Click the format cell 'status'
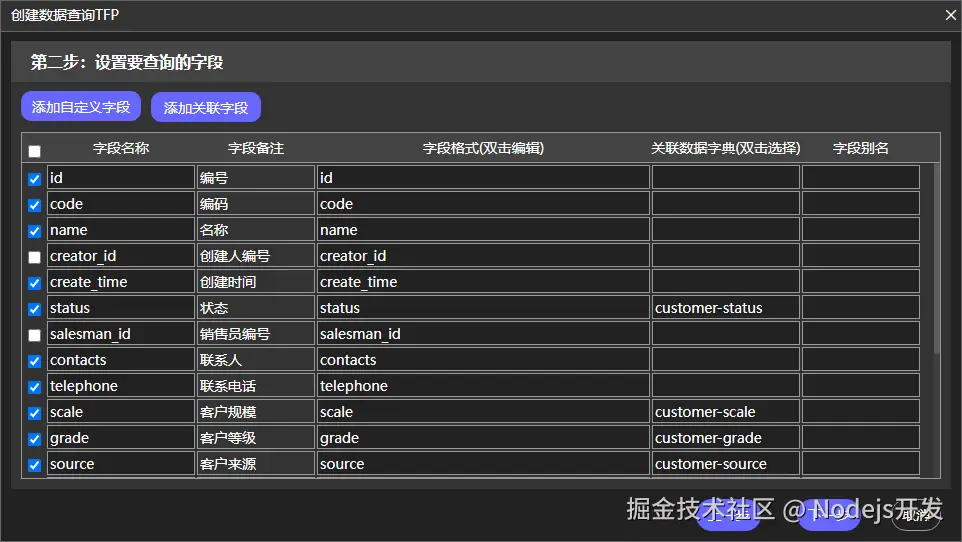The image size is (962, 542). click(483, 308)
